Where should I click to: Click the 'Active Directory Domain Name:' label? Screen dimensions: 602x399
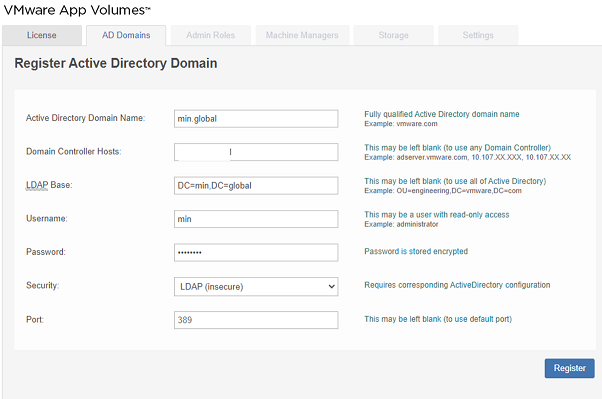click(x=86, y=118)
